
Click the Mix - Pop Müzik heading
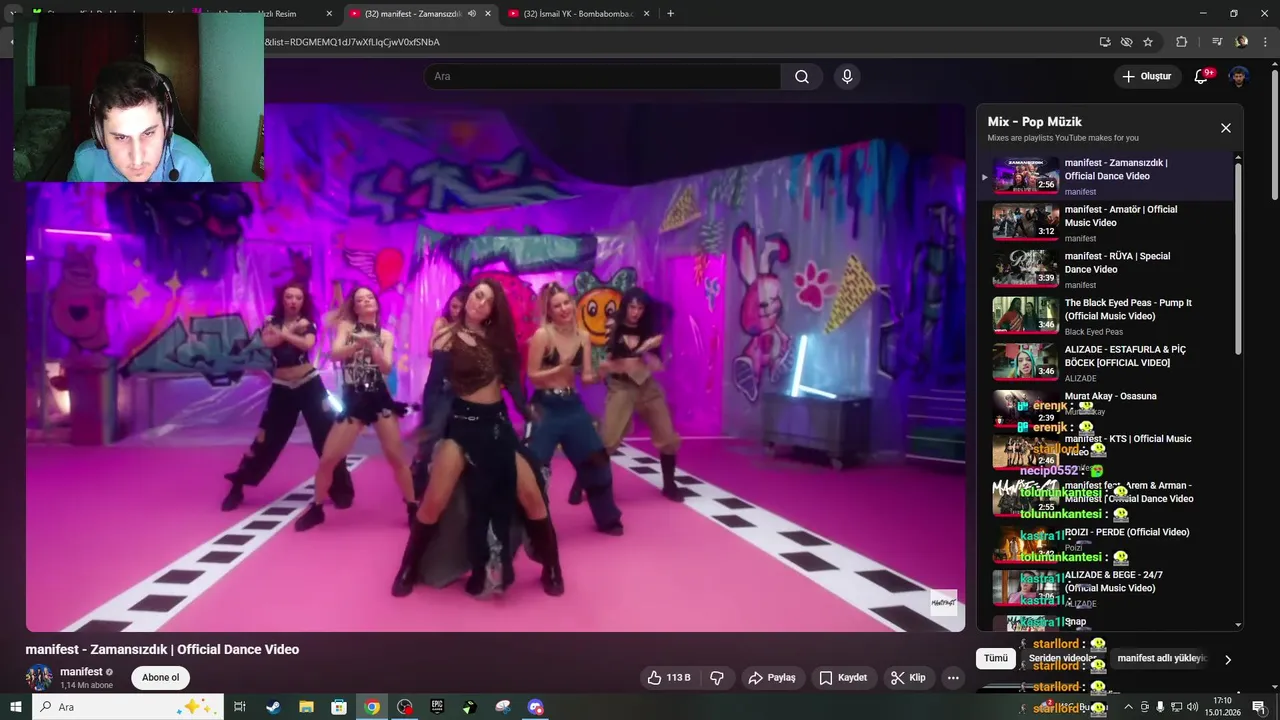pos(1034,122)
